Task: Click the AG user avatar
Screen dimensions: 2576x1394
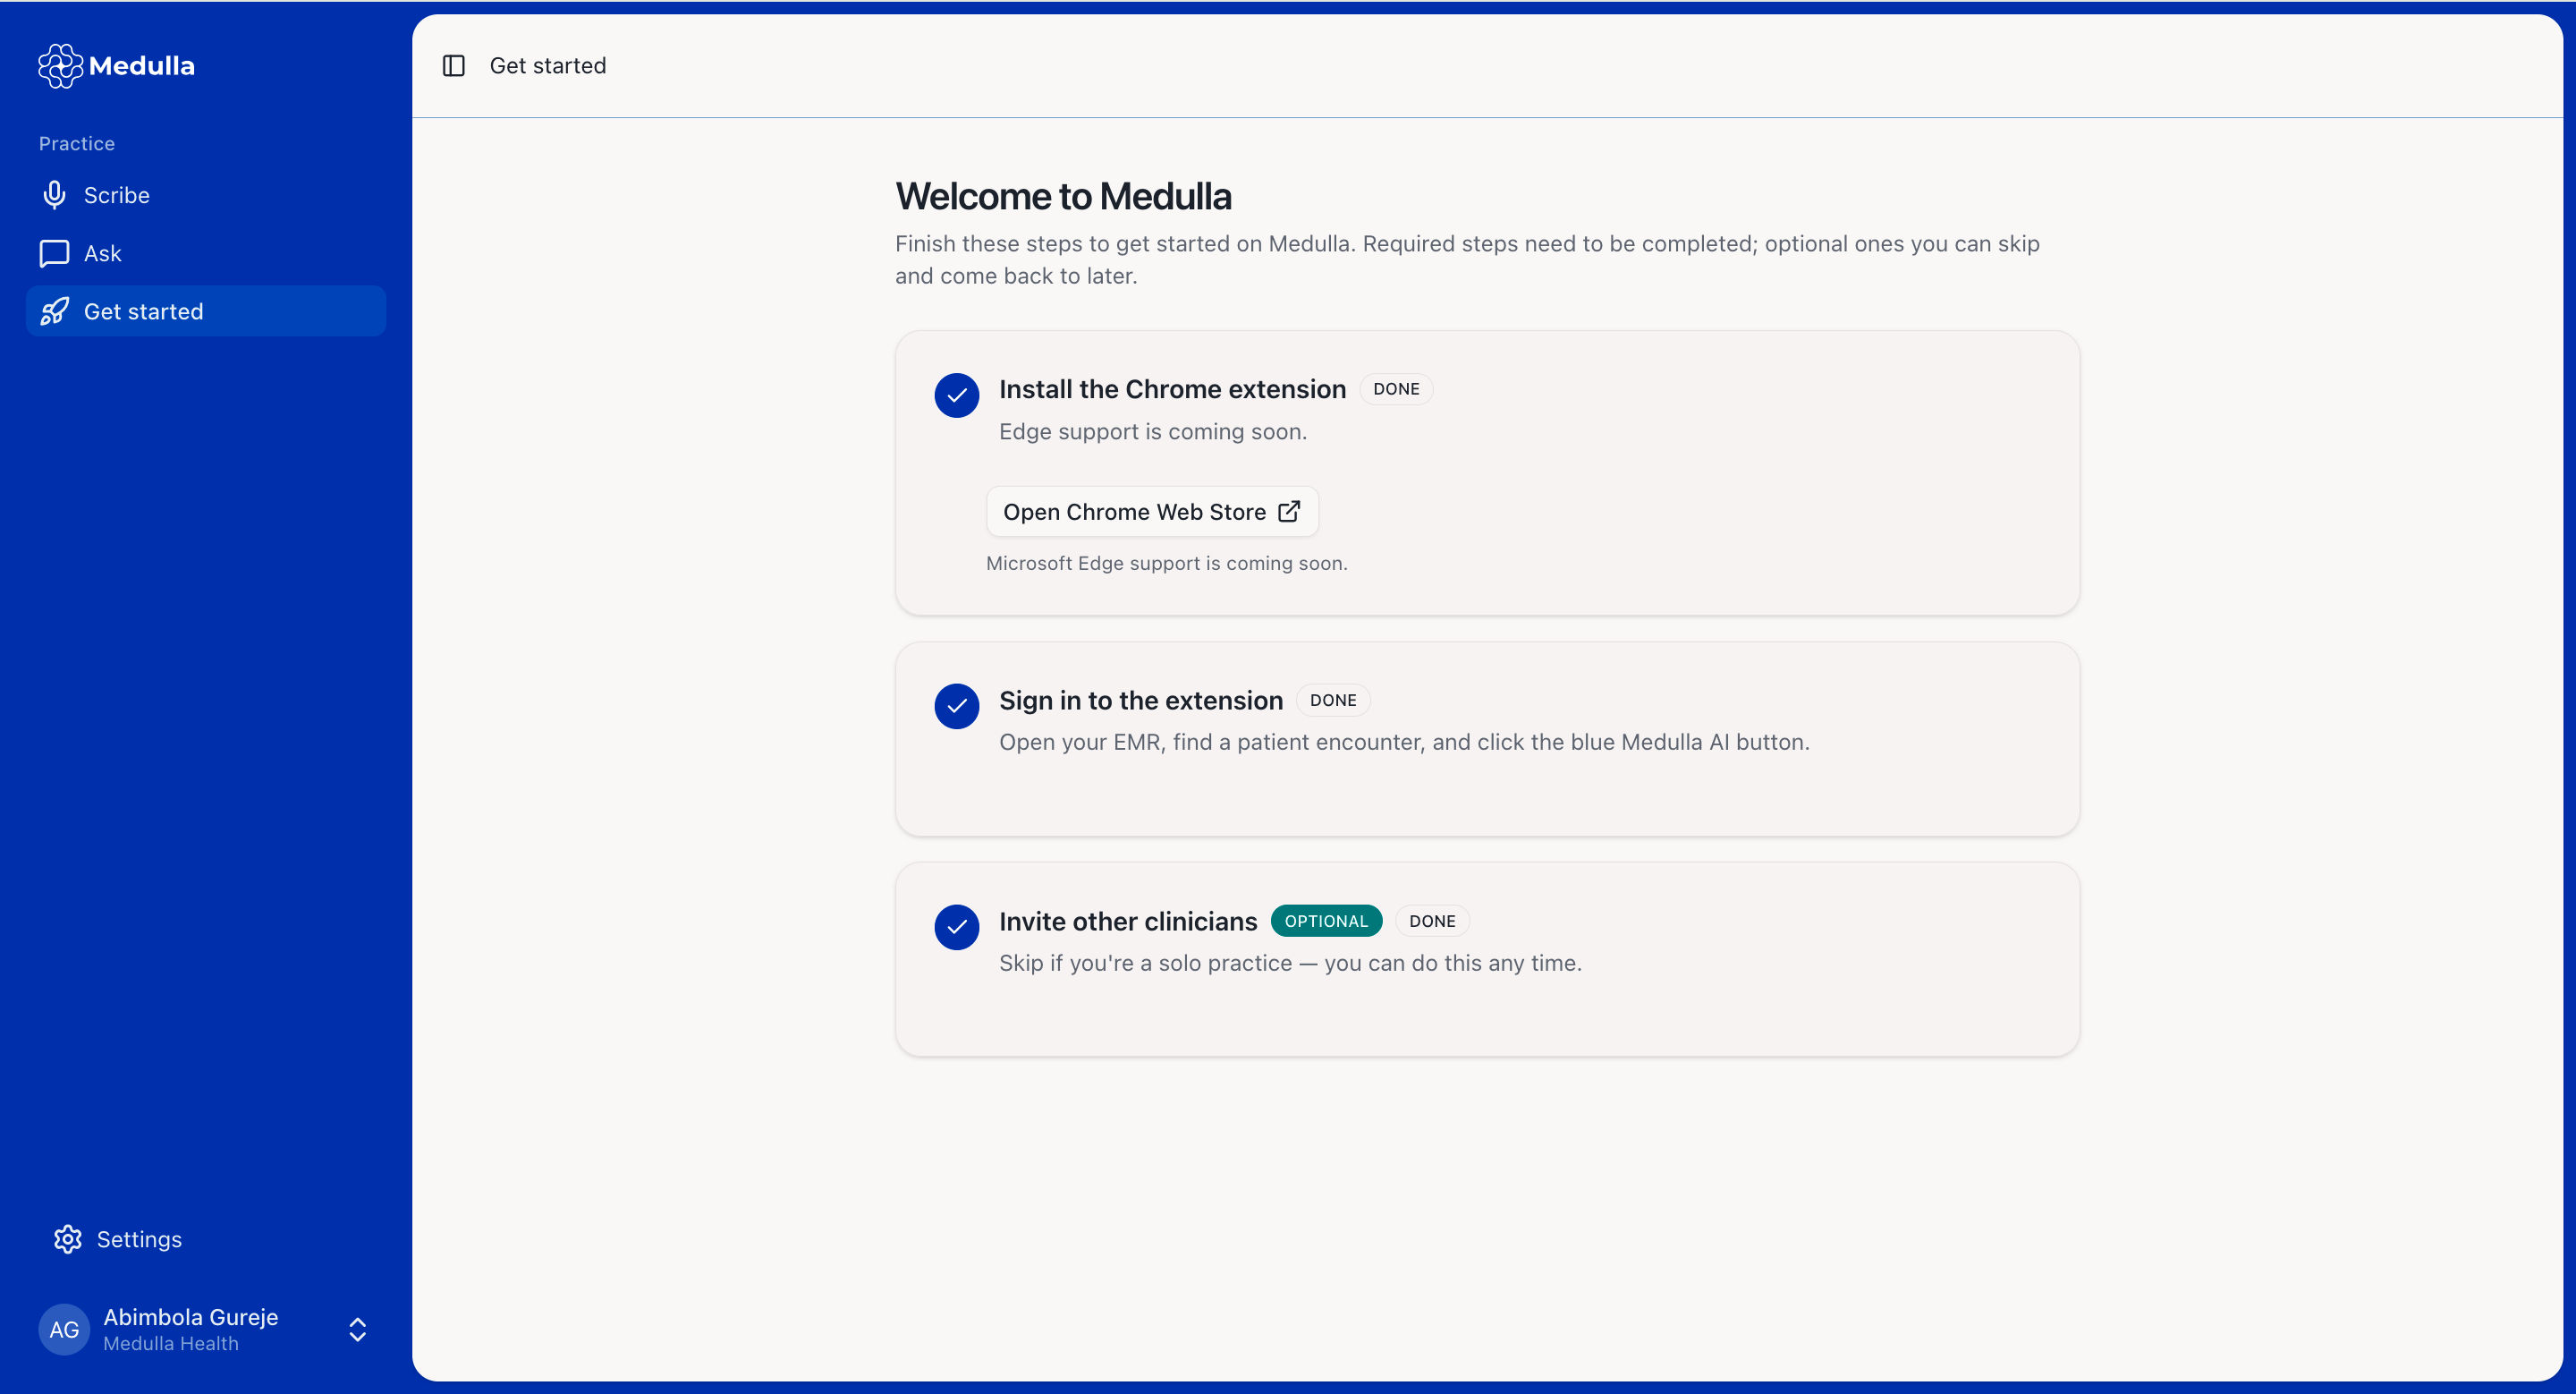Action: 64,1329
